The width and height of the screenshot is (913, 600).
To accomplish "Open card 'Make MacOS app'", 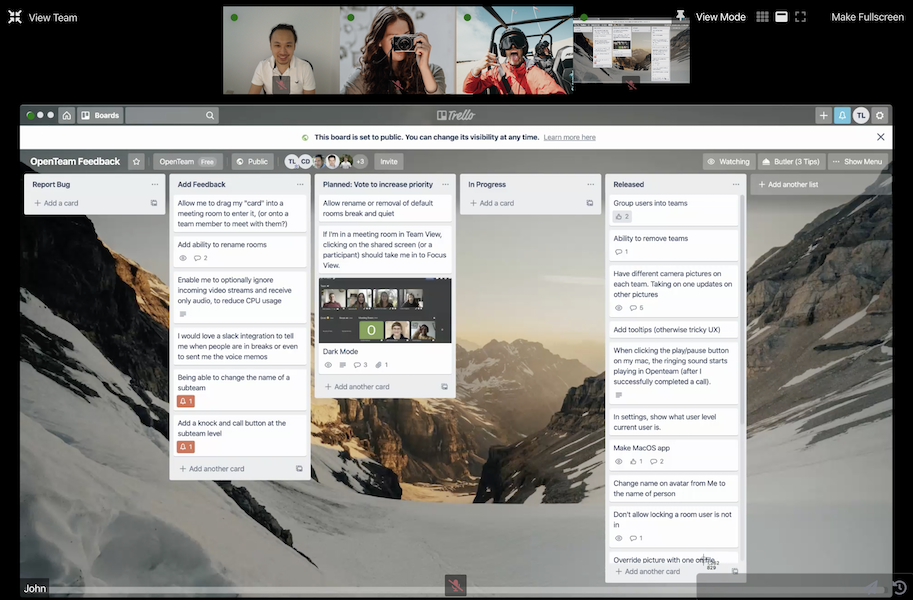I will [x=673, y=454].
